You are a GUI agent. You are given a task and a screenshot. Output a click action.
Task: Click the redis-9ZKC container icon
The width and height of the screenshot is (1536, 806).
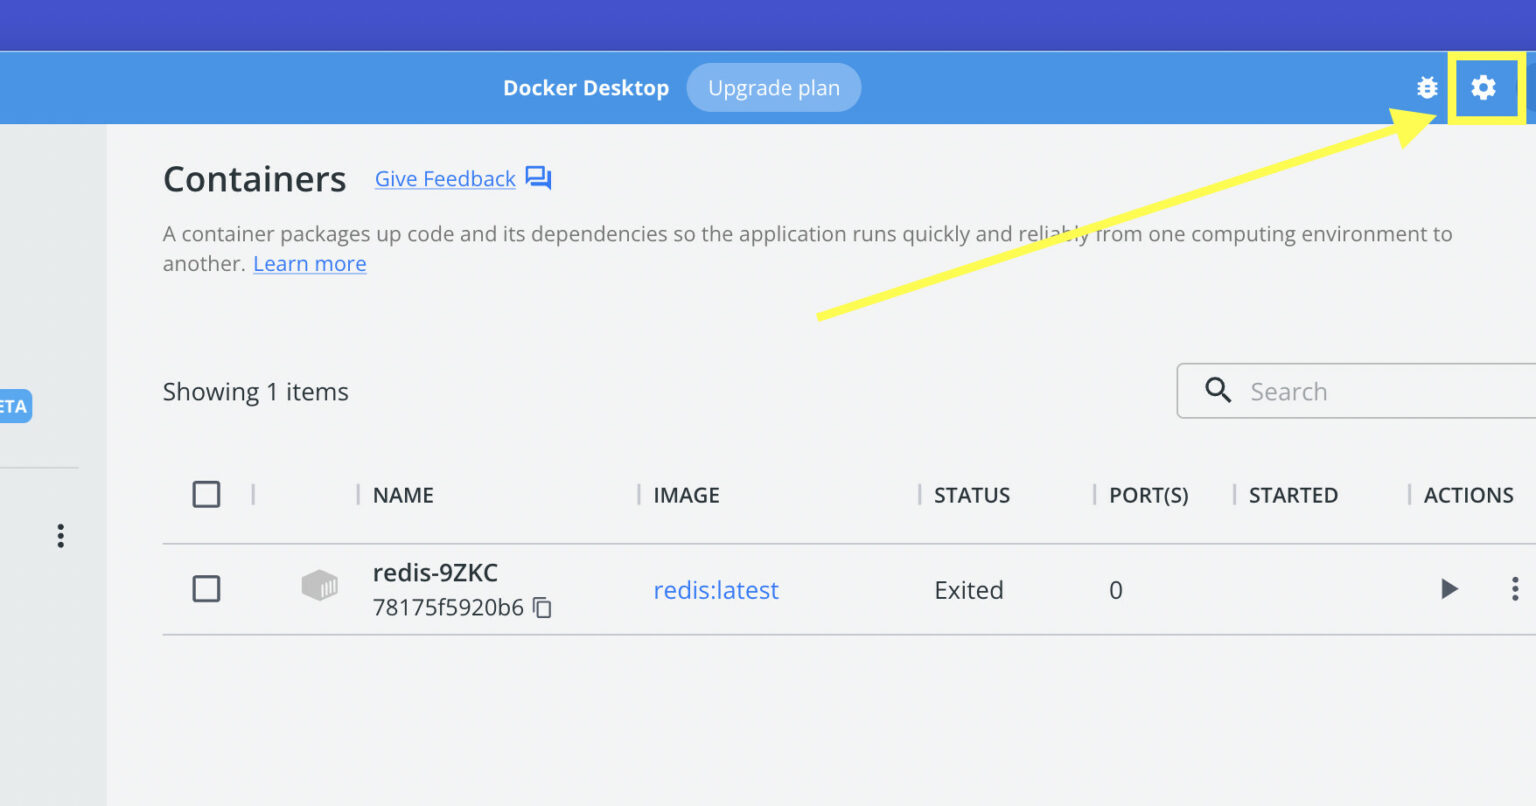point(320,585)
